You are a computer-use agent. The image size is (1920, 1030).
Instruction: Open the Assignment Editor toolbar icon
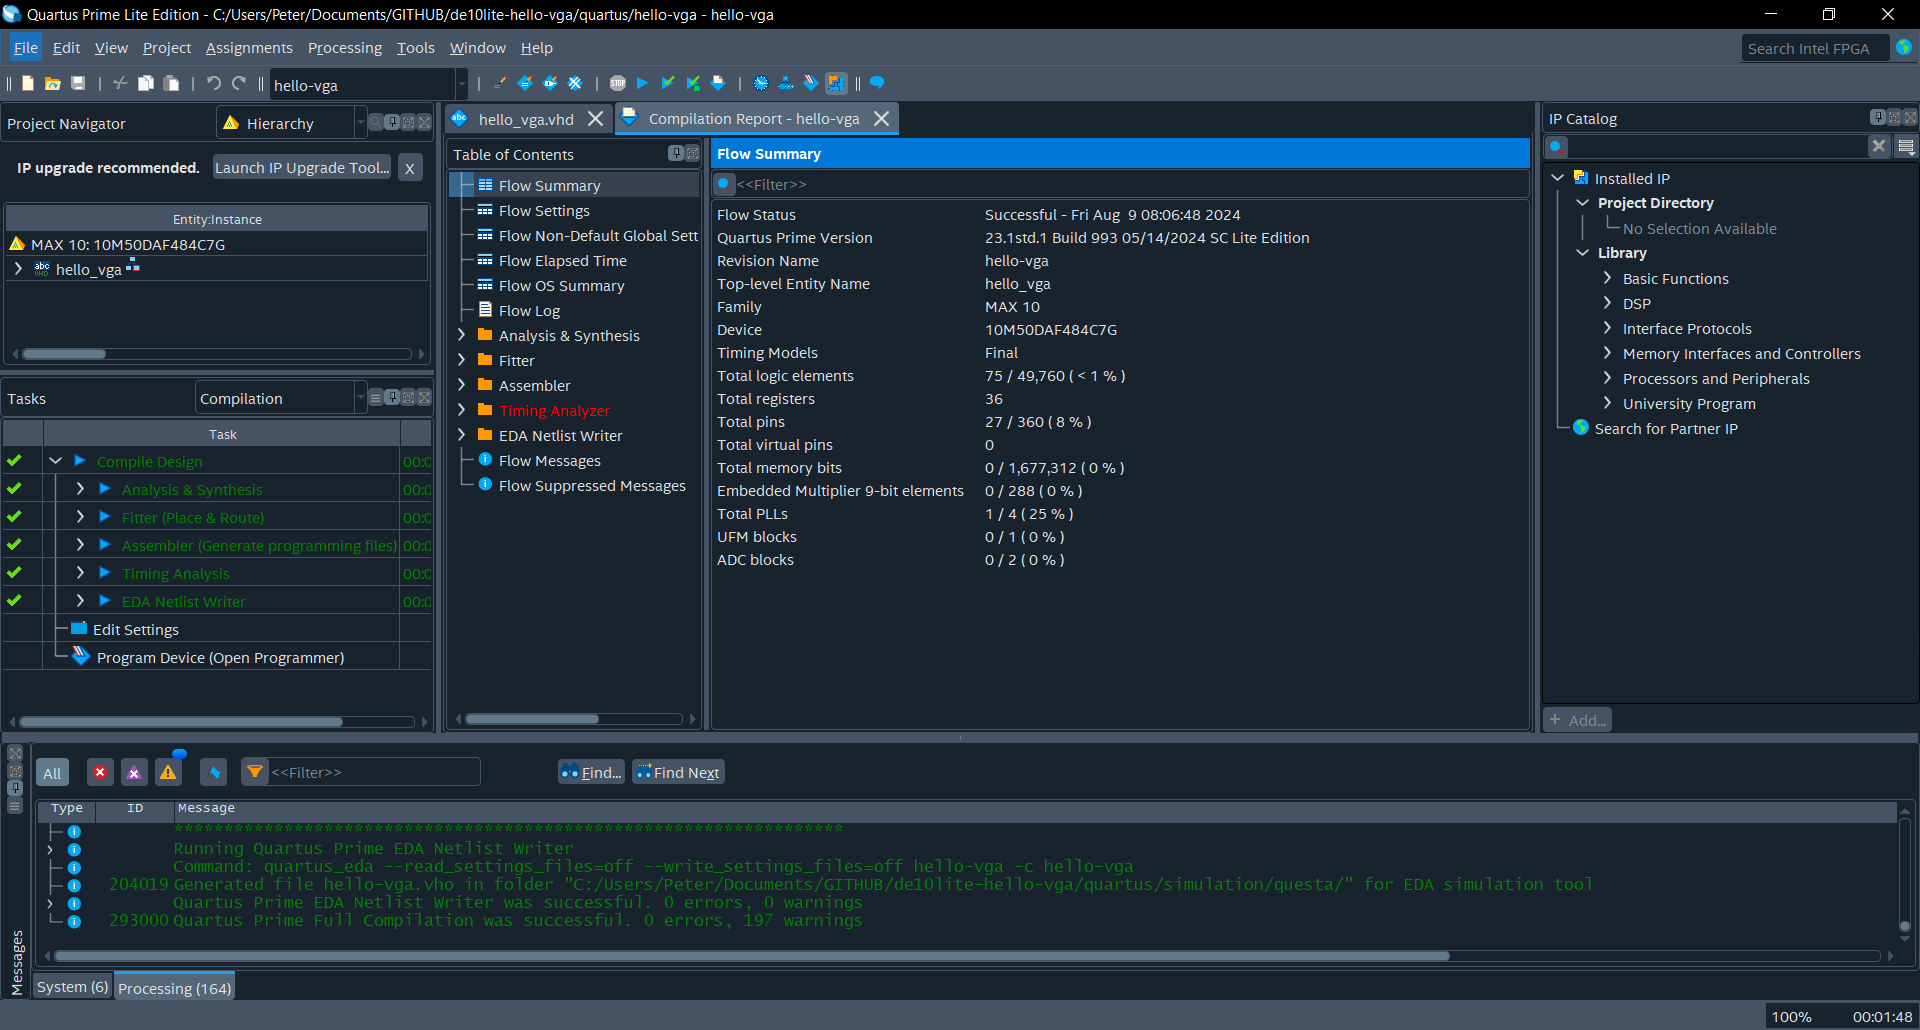[x=525, y=84]
